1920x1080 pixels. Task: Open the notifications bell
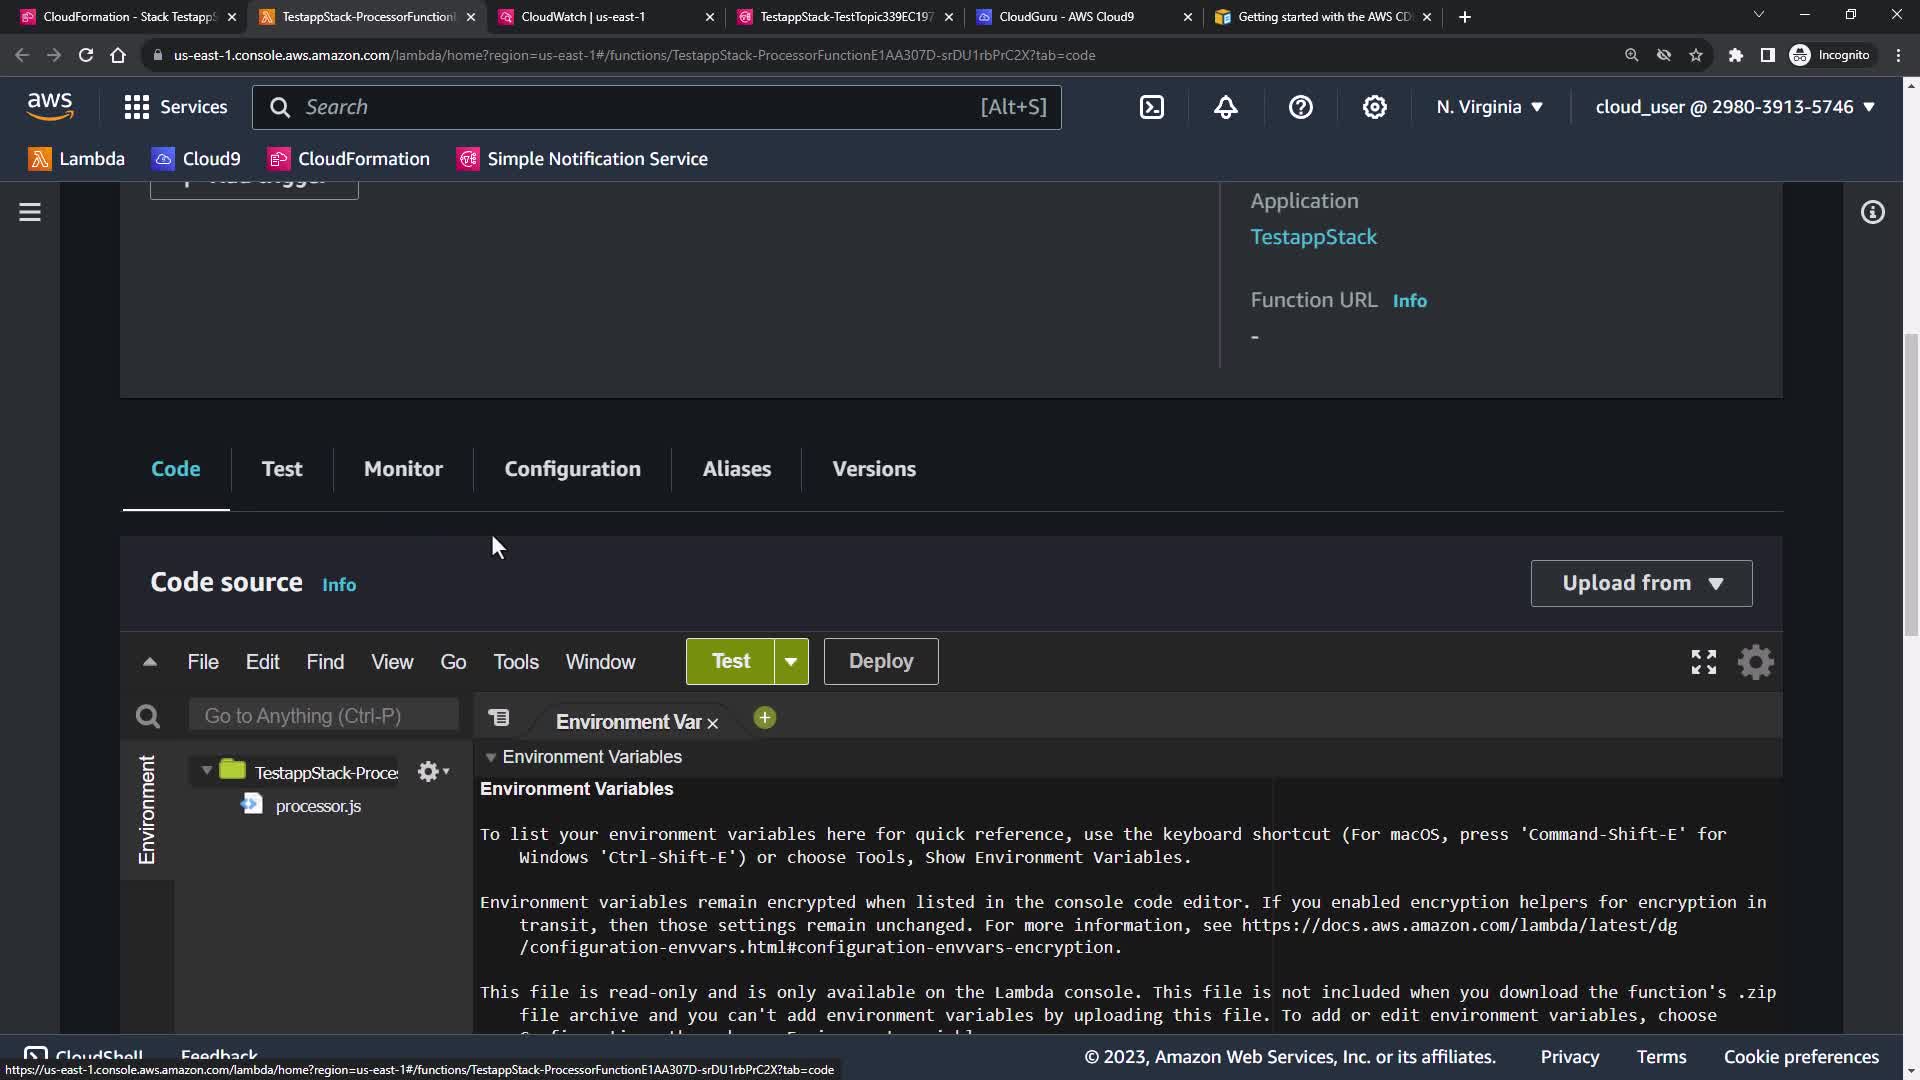click(1226, 107)
